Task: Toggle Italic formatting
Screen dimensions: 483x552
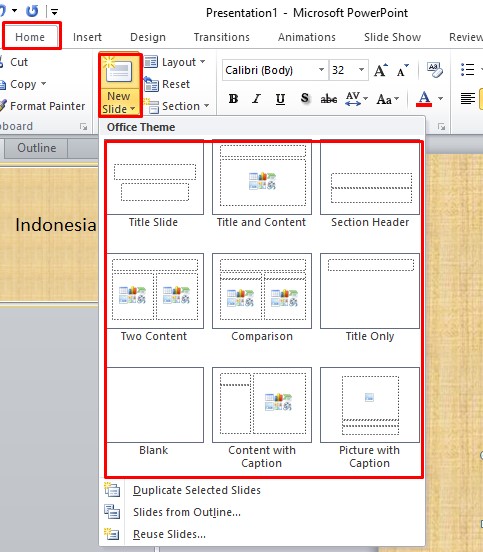Action: (x=257, y=99)
